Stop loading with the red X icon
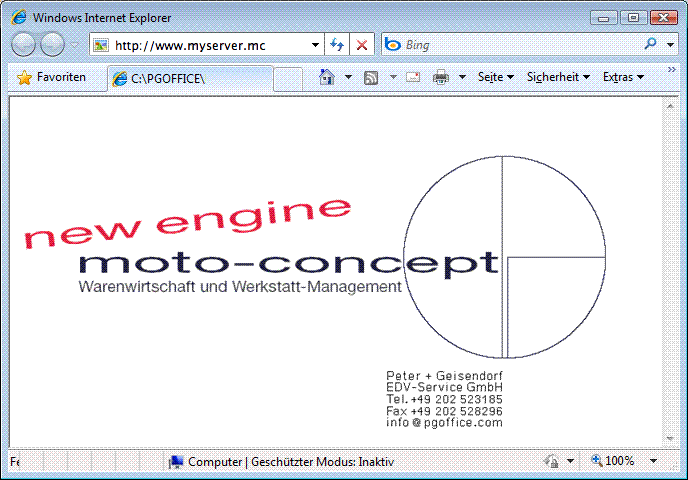688x480 pixels. [x=362, y=45]
